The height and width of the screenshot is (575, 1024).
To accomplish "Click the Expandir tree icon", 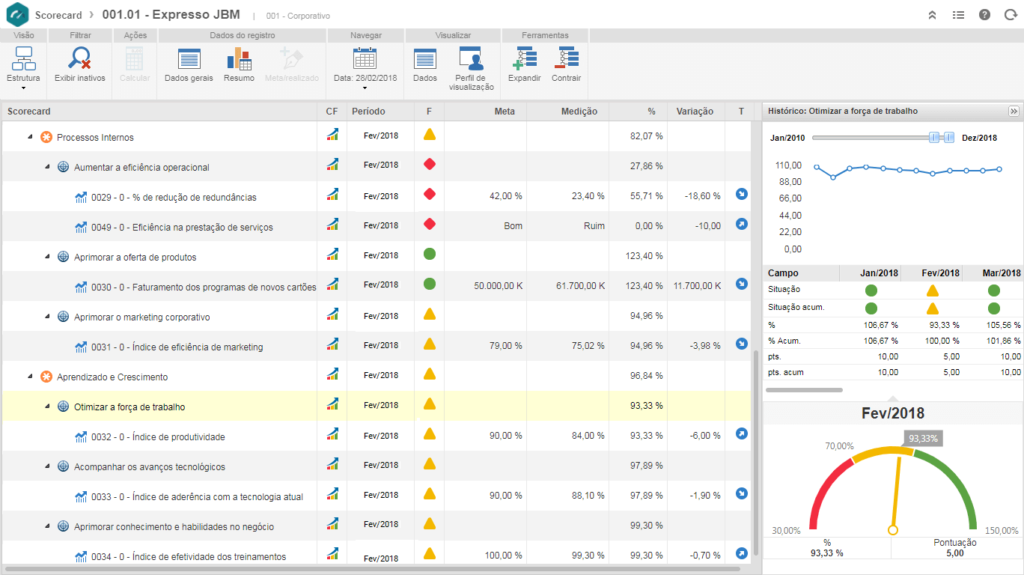I will [524, 58].
